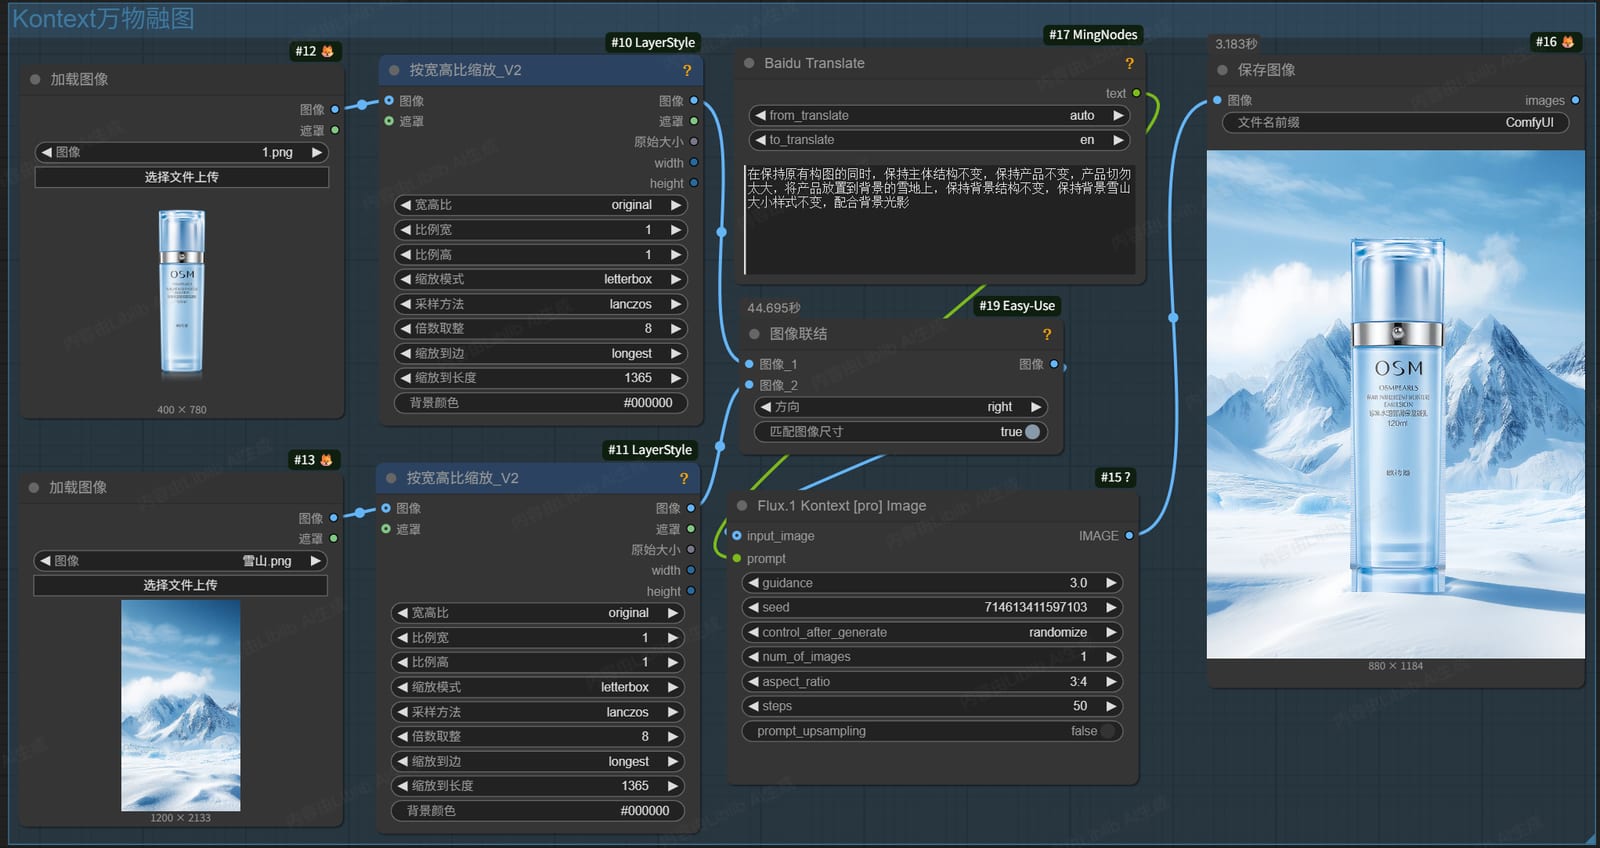Click the 图像_2 input port on 图像联结 node
Viewport: 1600px width, 848px height.
click(x=749, y=385)
